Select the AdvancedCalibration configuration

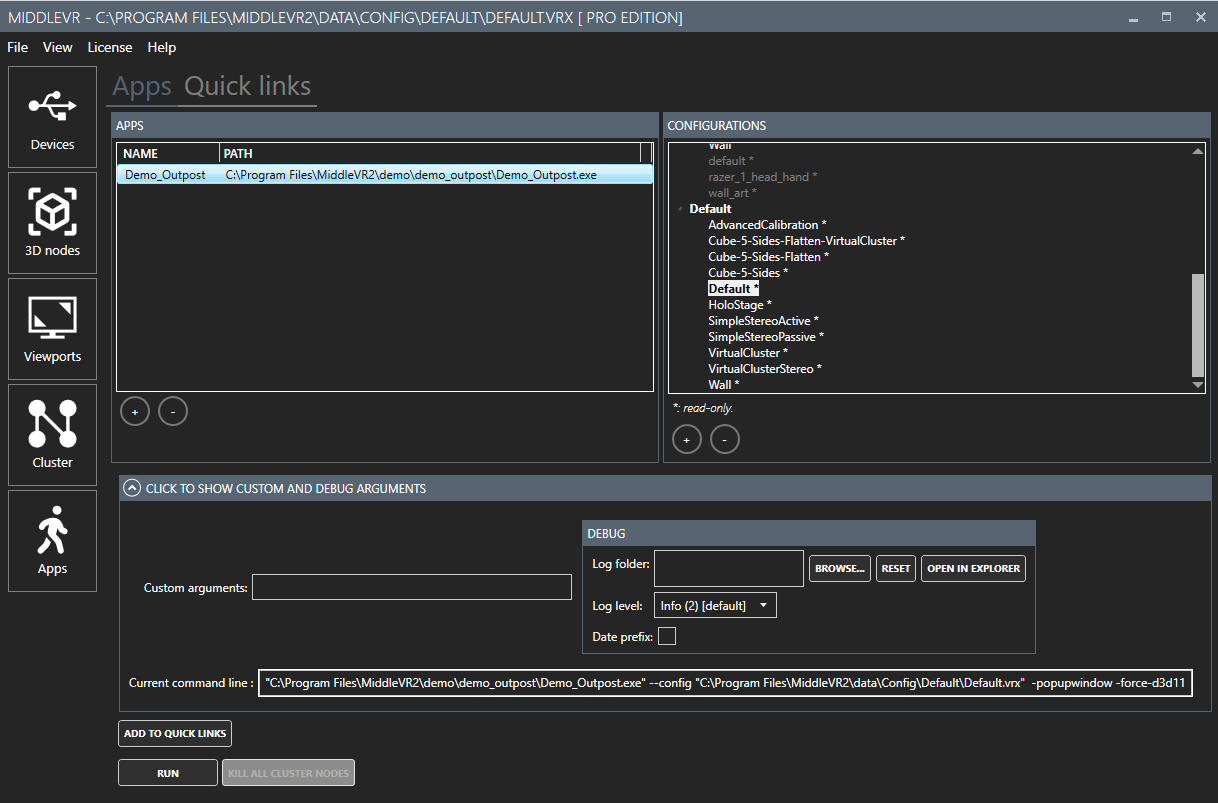767,225
